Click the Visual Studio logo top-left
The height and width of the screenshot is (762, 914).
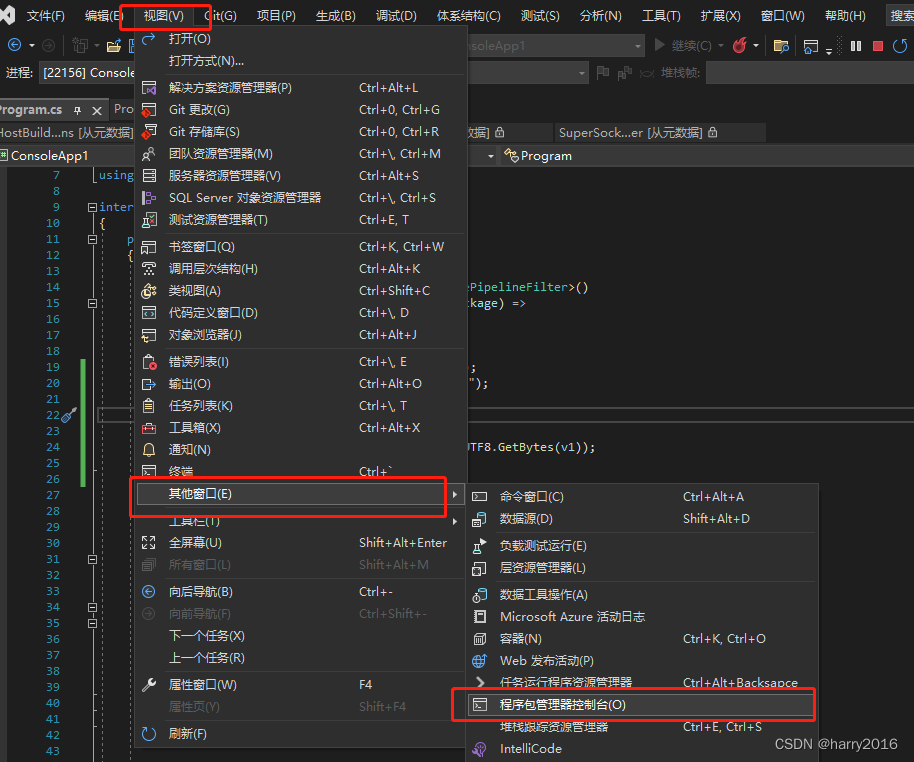(x=8, y=13)
